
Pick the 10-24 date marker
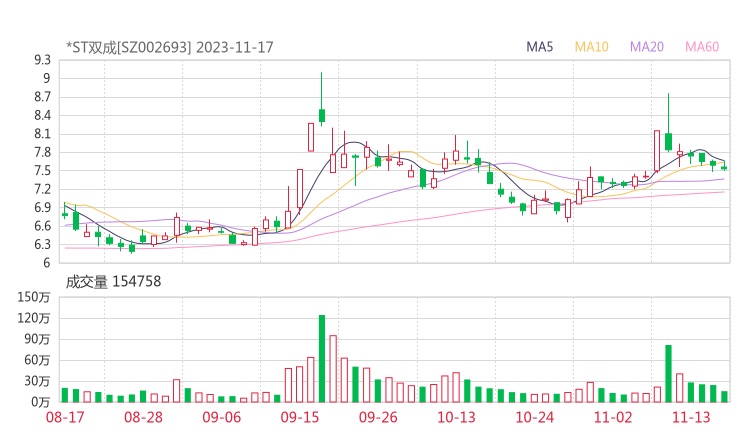[534, 417]
